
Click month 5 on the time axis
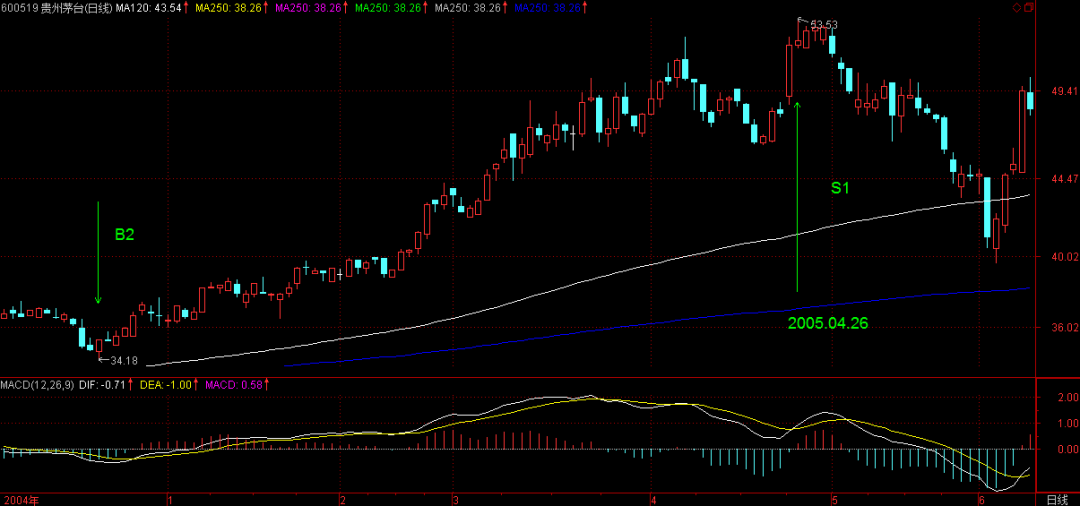click(833, 499)
